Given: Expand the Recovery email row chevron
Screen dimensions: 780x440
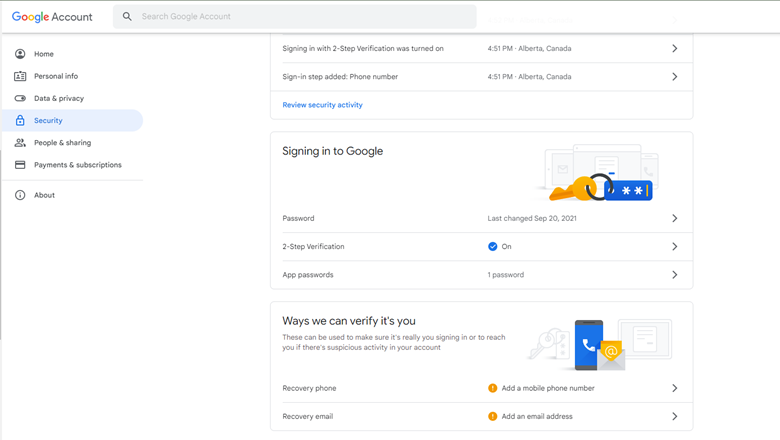Looking at the screenshot, I should point(674,416).
